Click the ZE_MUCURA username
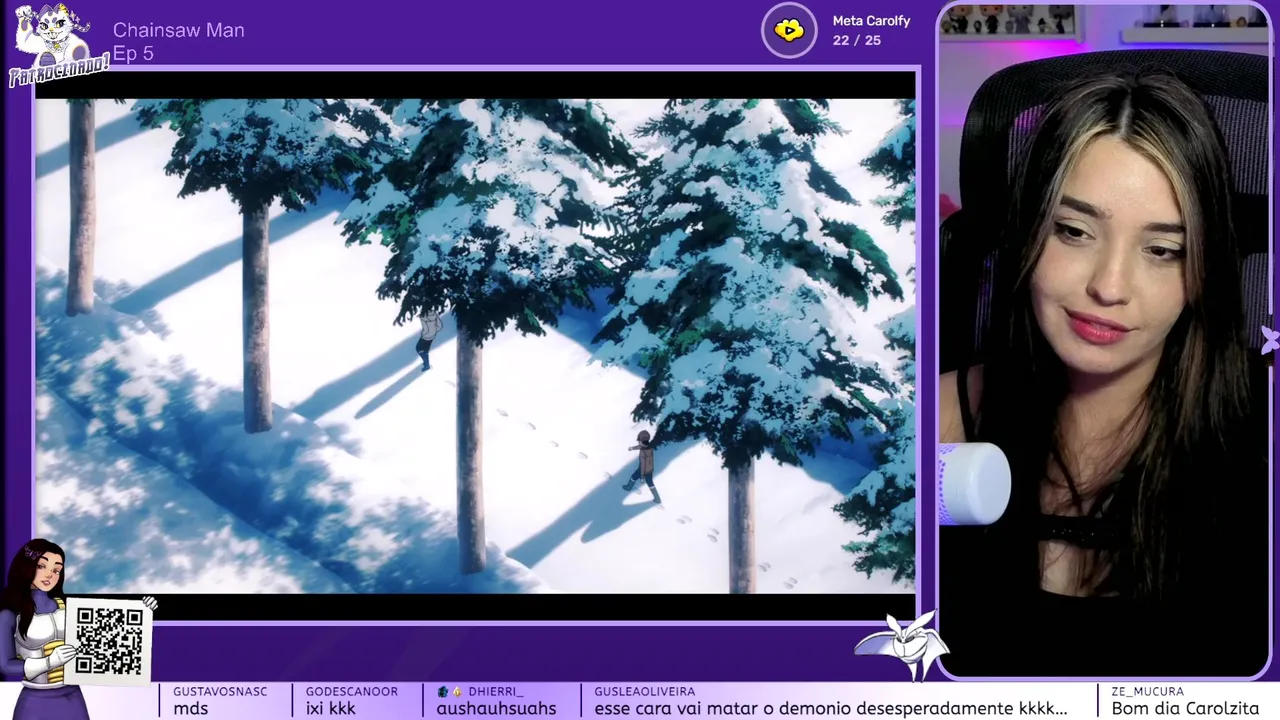The image size is (1280, 720). point(1147,691)
